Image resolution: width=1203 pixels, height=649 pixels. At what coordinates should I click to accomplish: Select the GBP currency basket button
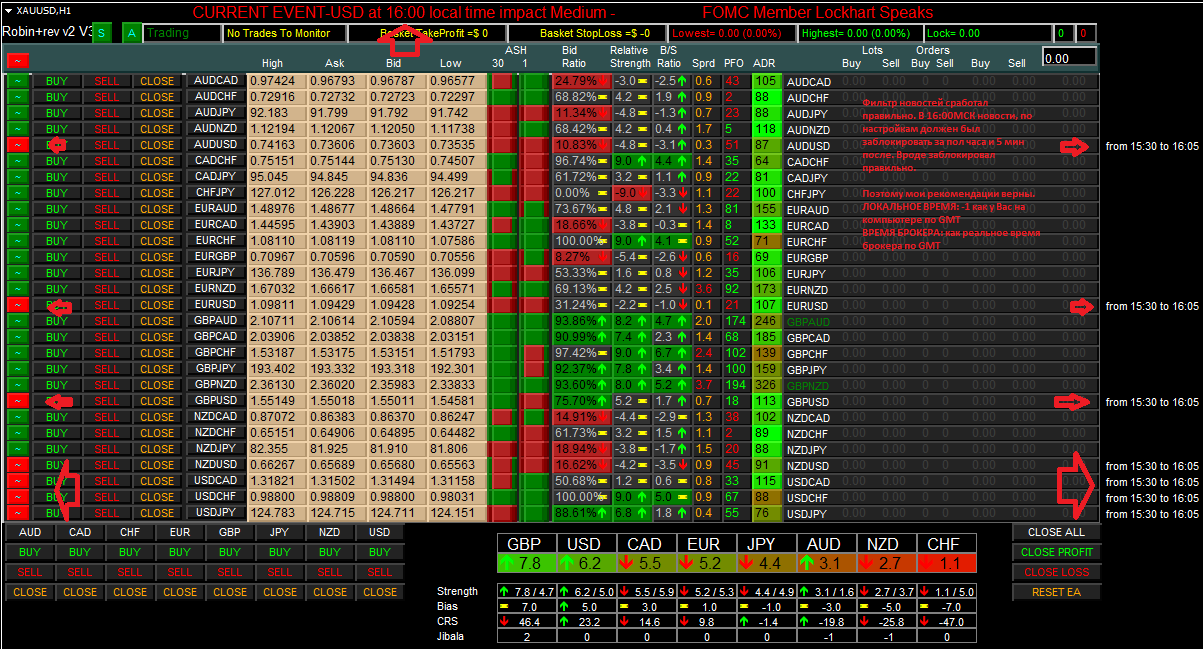tap(230, 532)
